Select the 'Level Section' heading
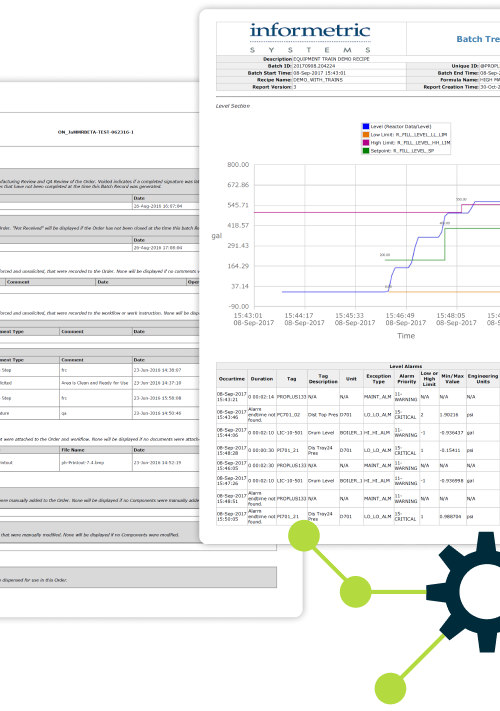 pyautogui.click(x=233, y=106)
